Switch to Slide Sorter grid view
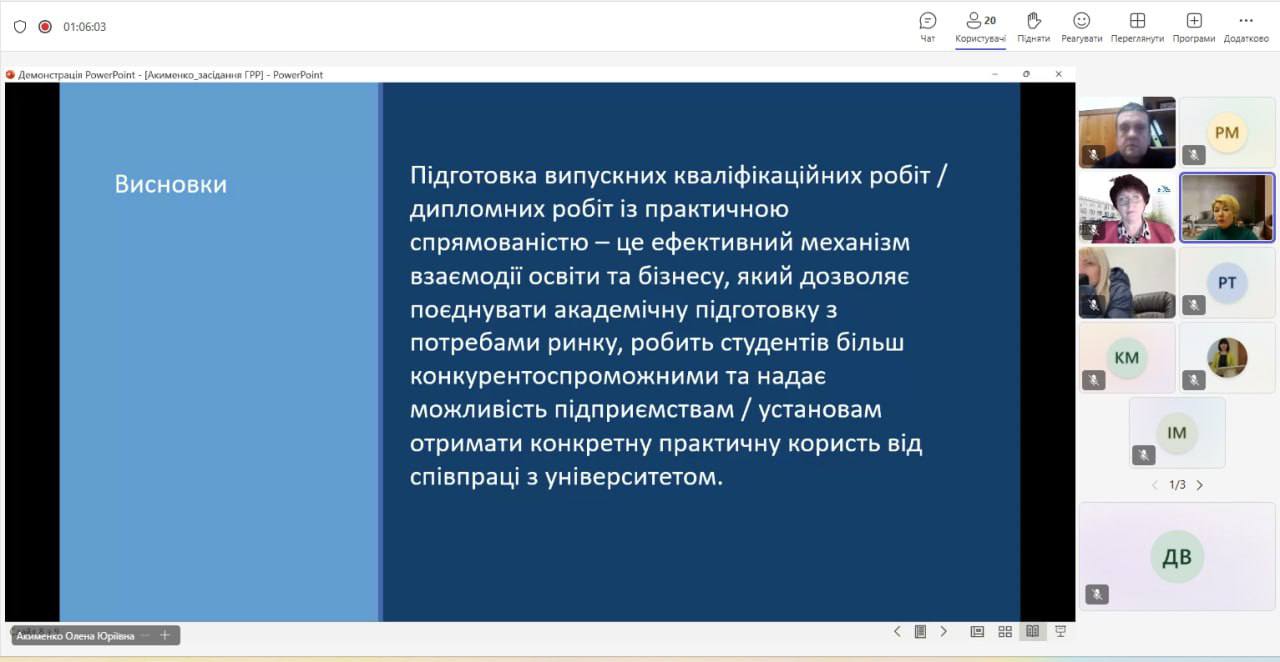The width and height of the screenshot is (1280, 662). click(x=1005, y=631)
